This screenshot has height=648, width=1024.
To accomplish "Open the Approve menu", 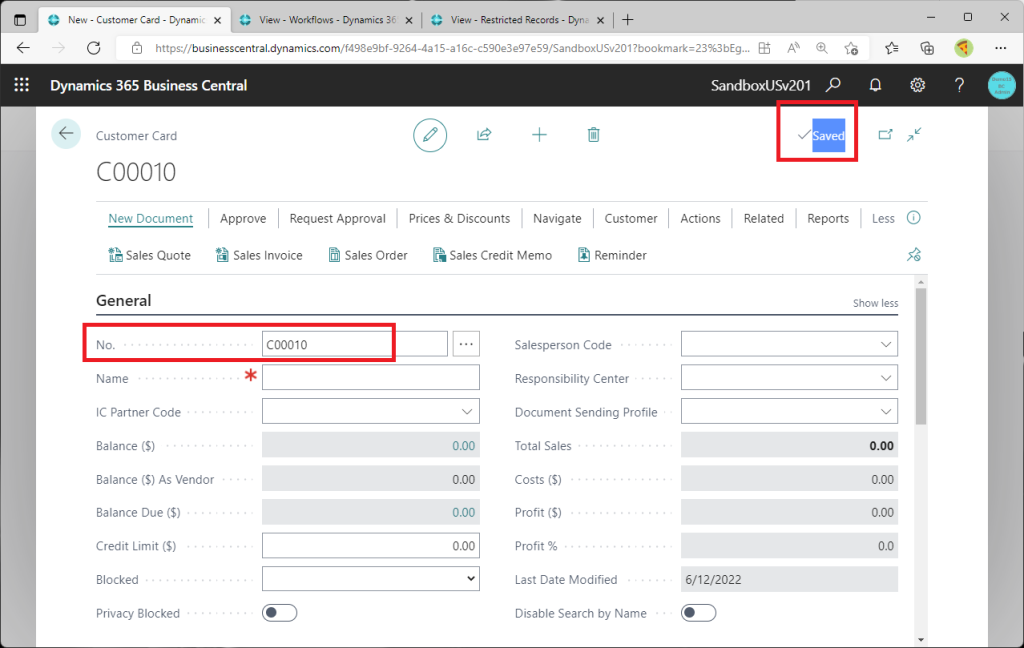I will click(x=243, y=218).
